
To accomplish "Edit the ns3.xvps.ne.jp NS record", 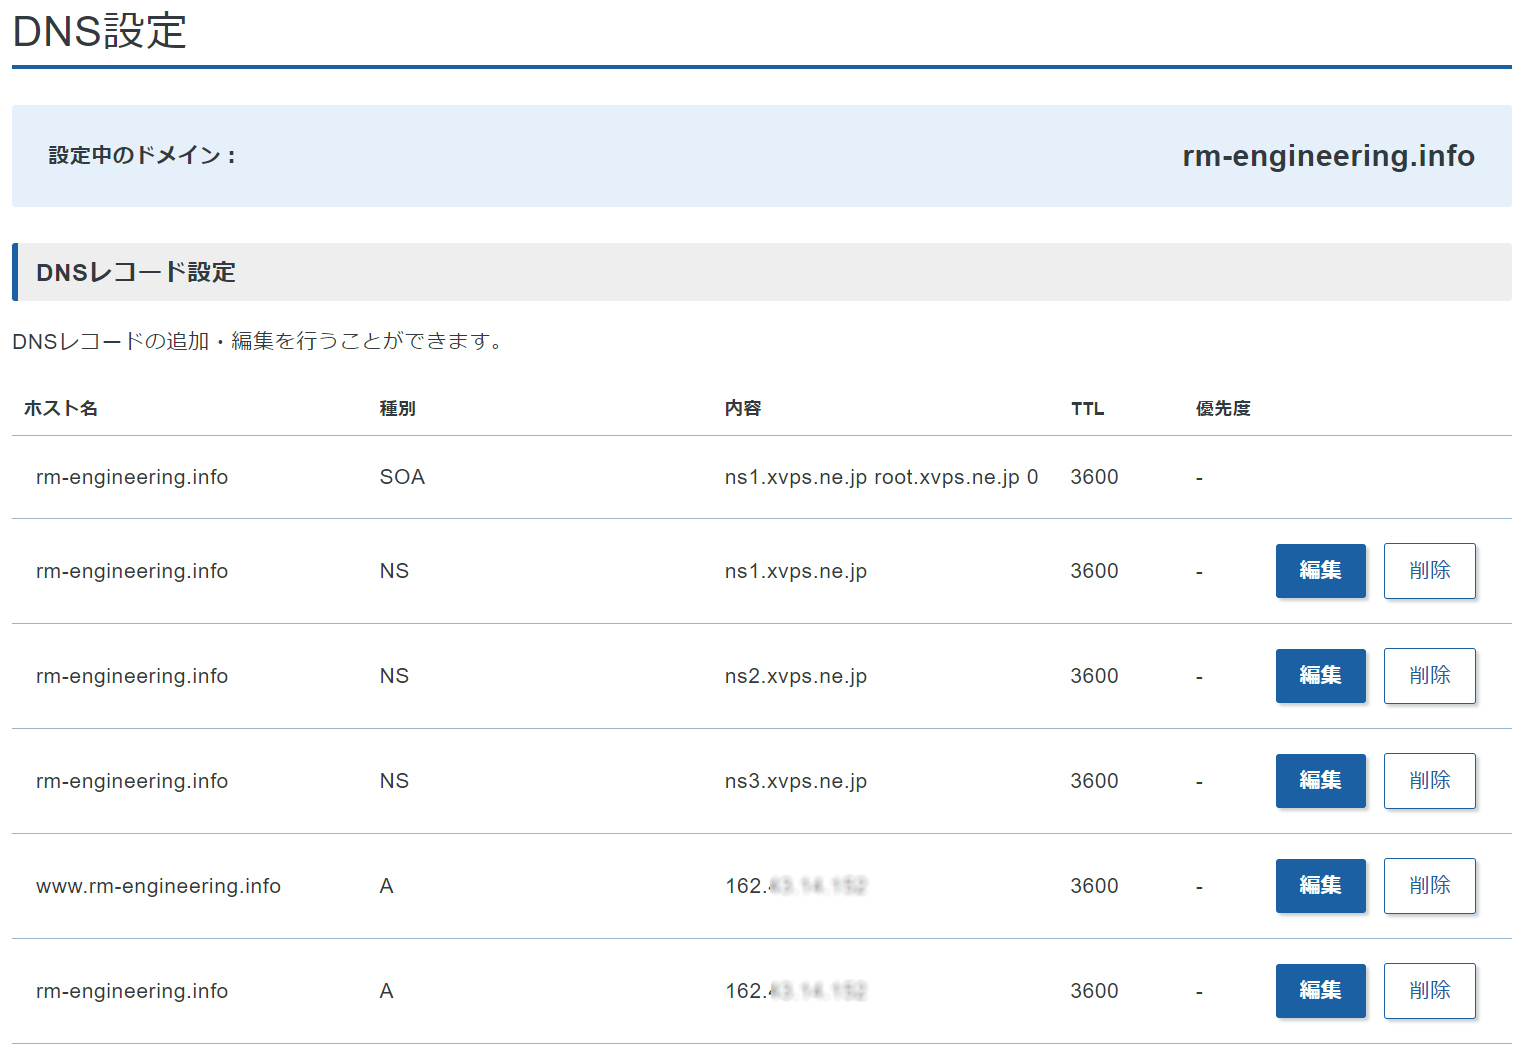I will (x=1320, y=781).
